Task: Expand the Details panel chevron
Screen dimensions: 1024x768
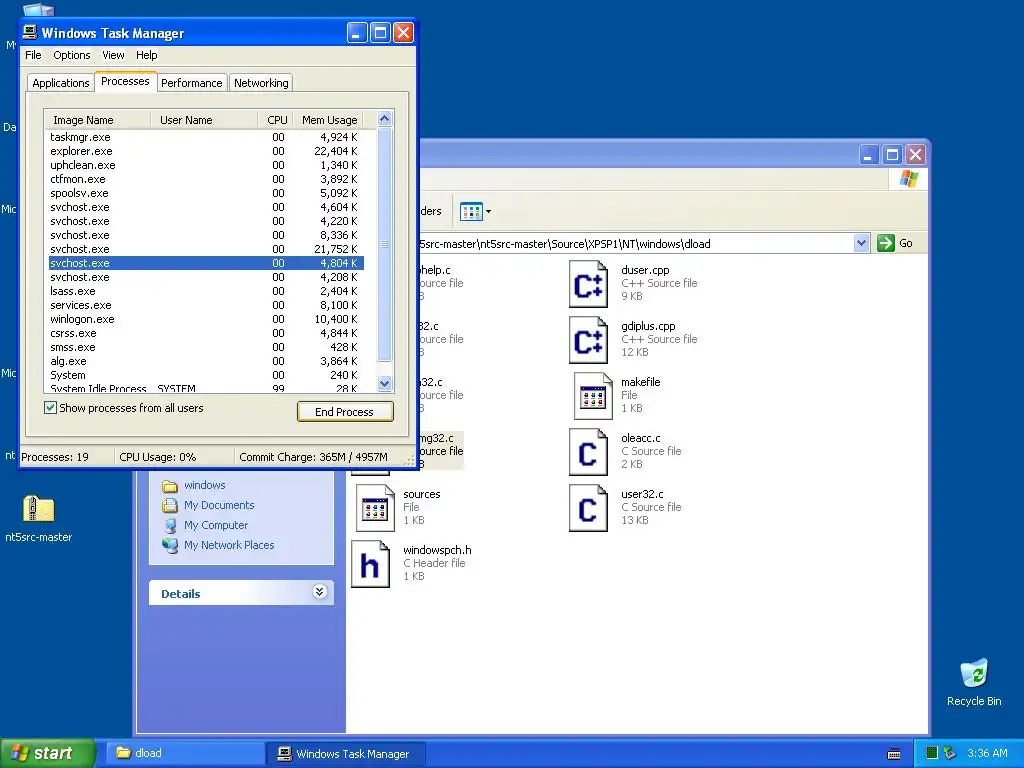Action: tap(319, 592)
